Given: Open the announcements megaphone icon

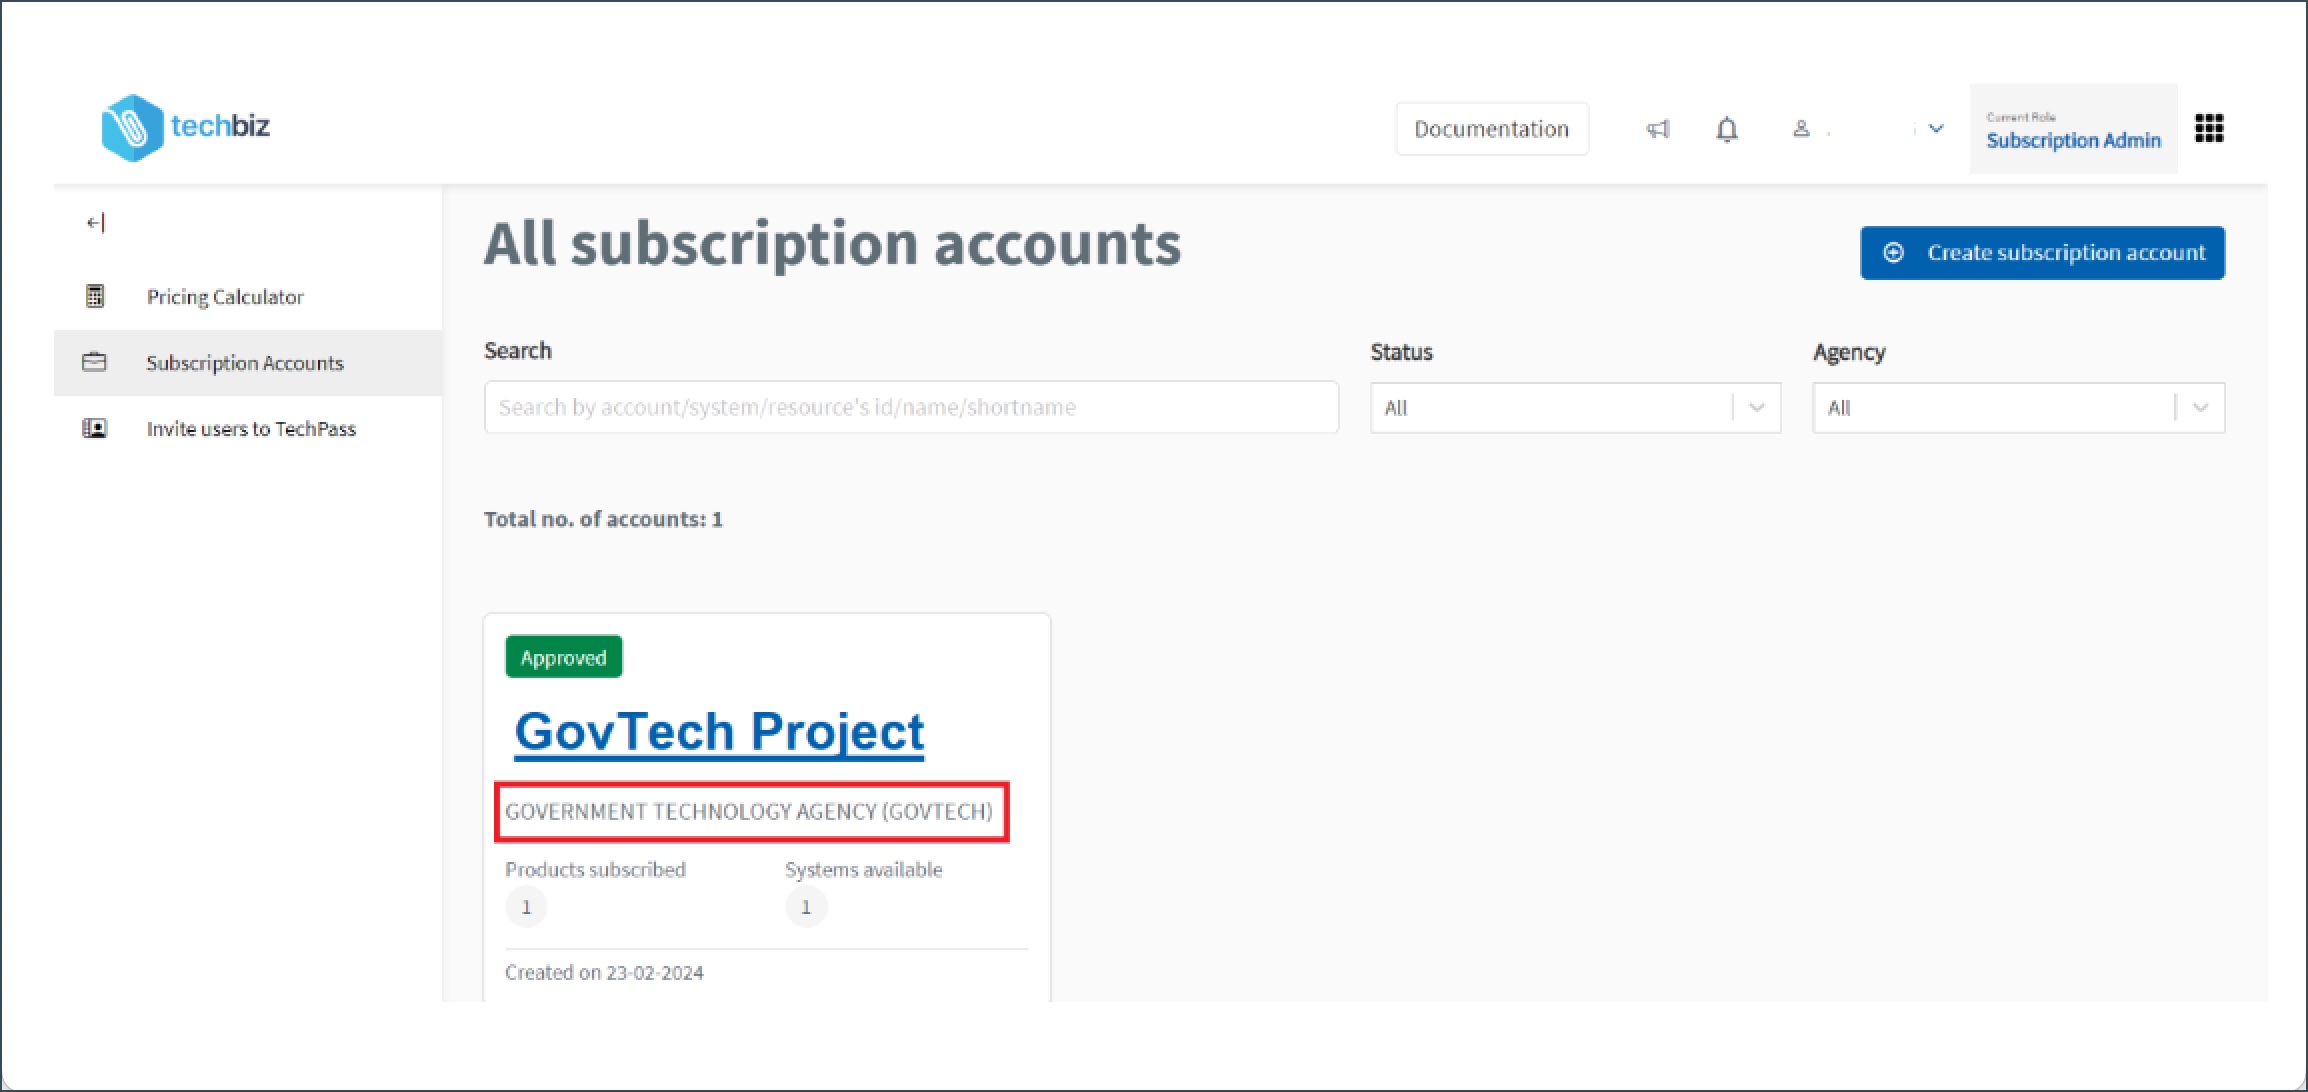Looking at the screenshot, I should [x=1658, y=128].
